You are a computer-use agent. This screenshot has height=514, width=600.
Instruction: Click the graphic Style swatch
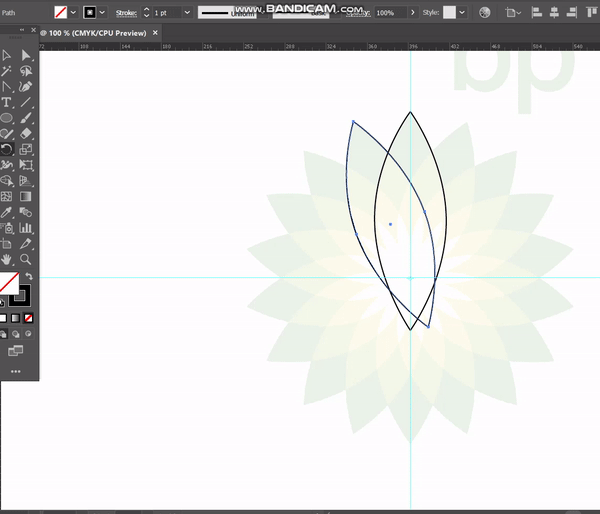[x=449, y=13]
